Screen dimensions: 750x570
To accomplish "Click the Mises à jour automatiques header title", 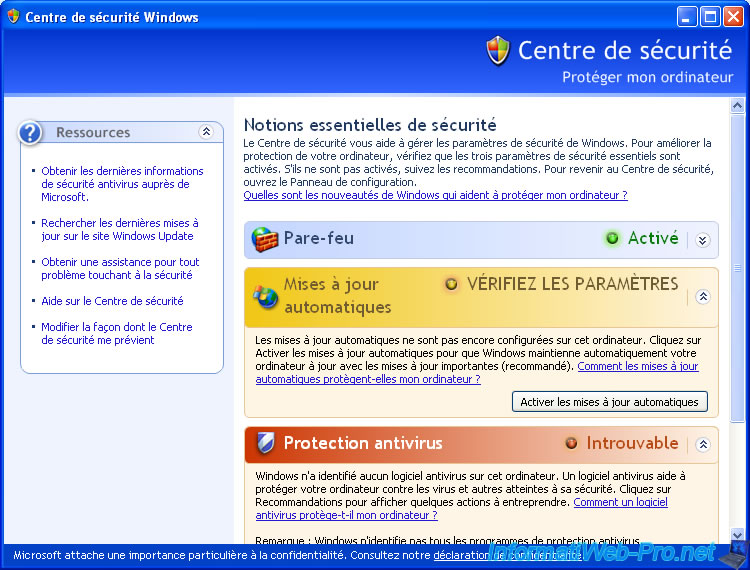I will [x=338, y=296].
